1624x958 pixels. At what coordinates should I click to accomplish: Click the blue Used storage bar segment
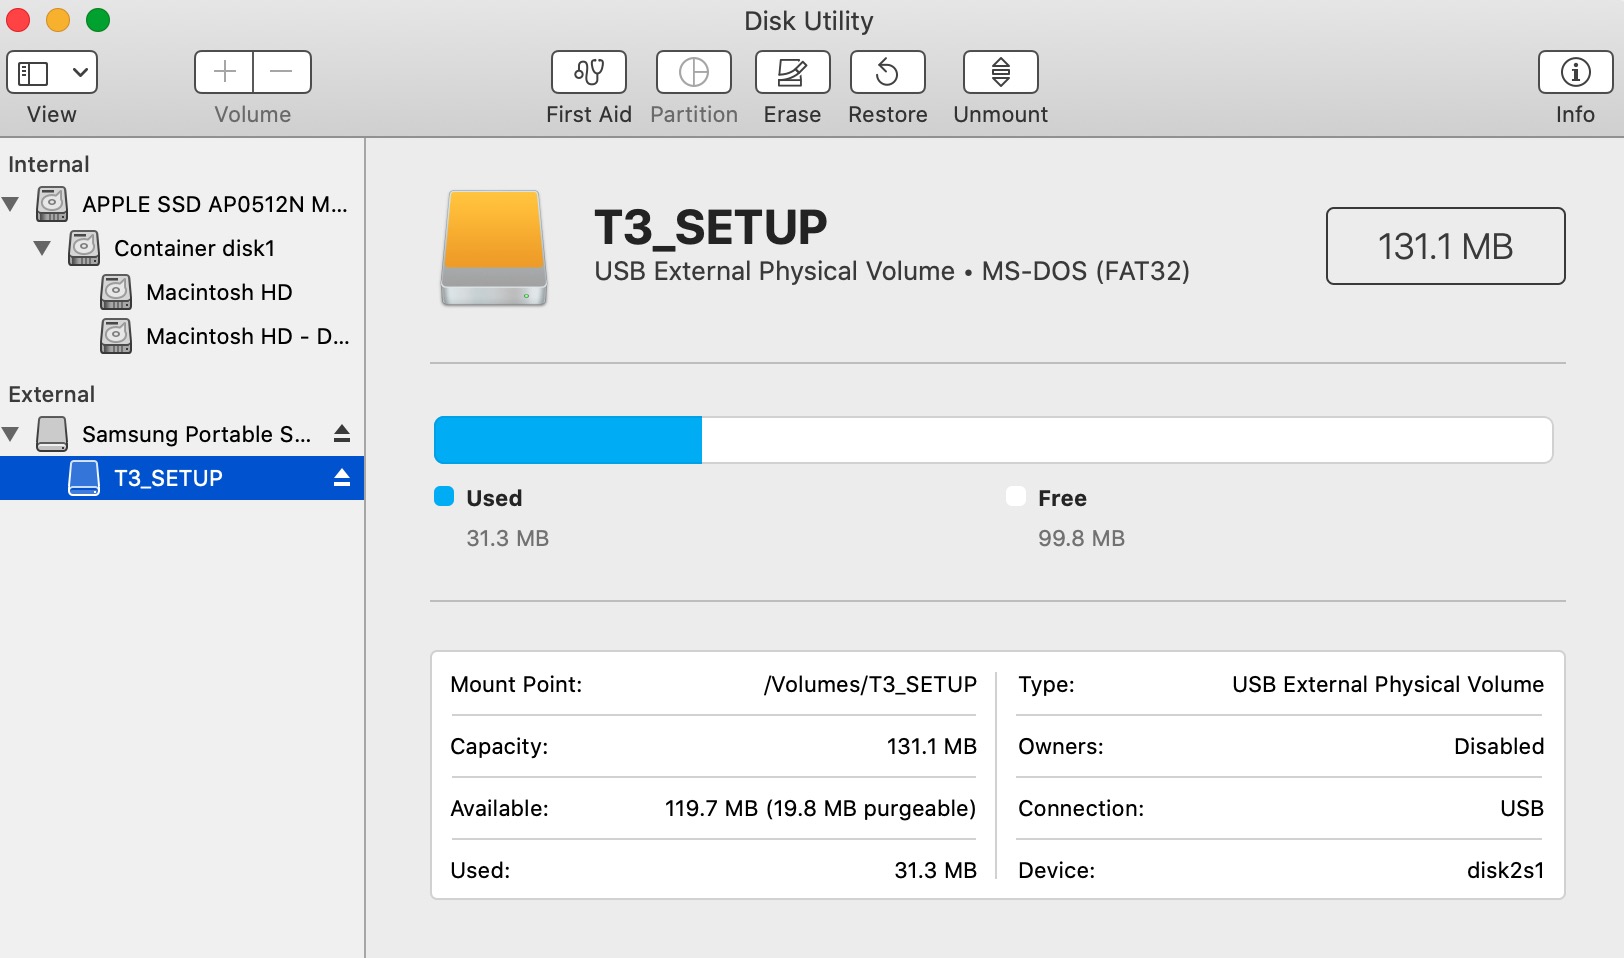point(568,440)
